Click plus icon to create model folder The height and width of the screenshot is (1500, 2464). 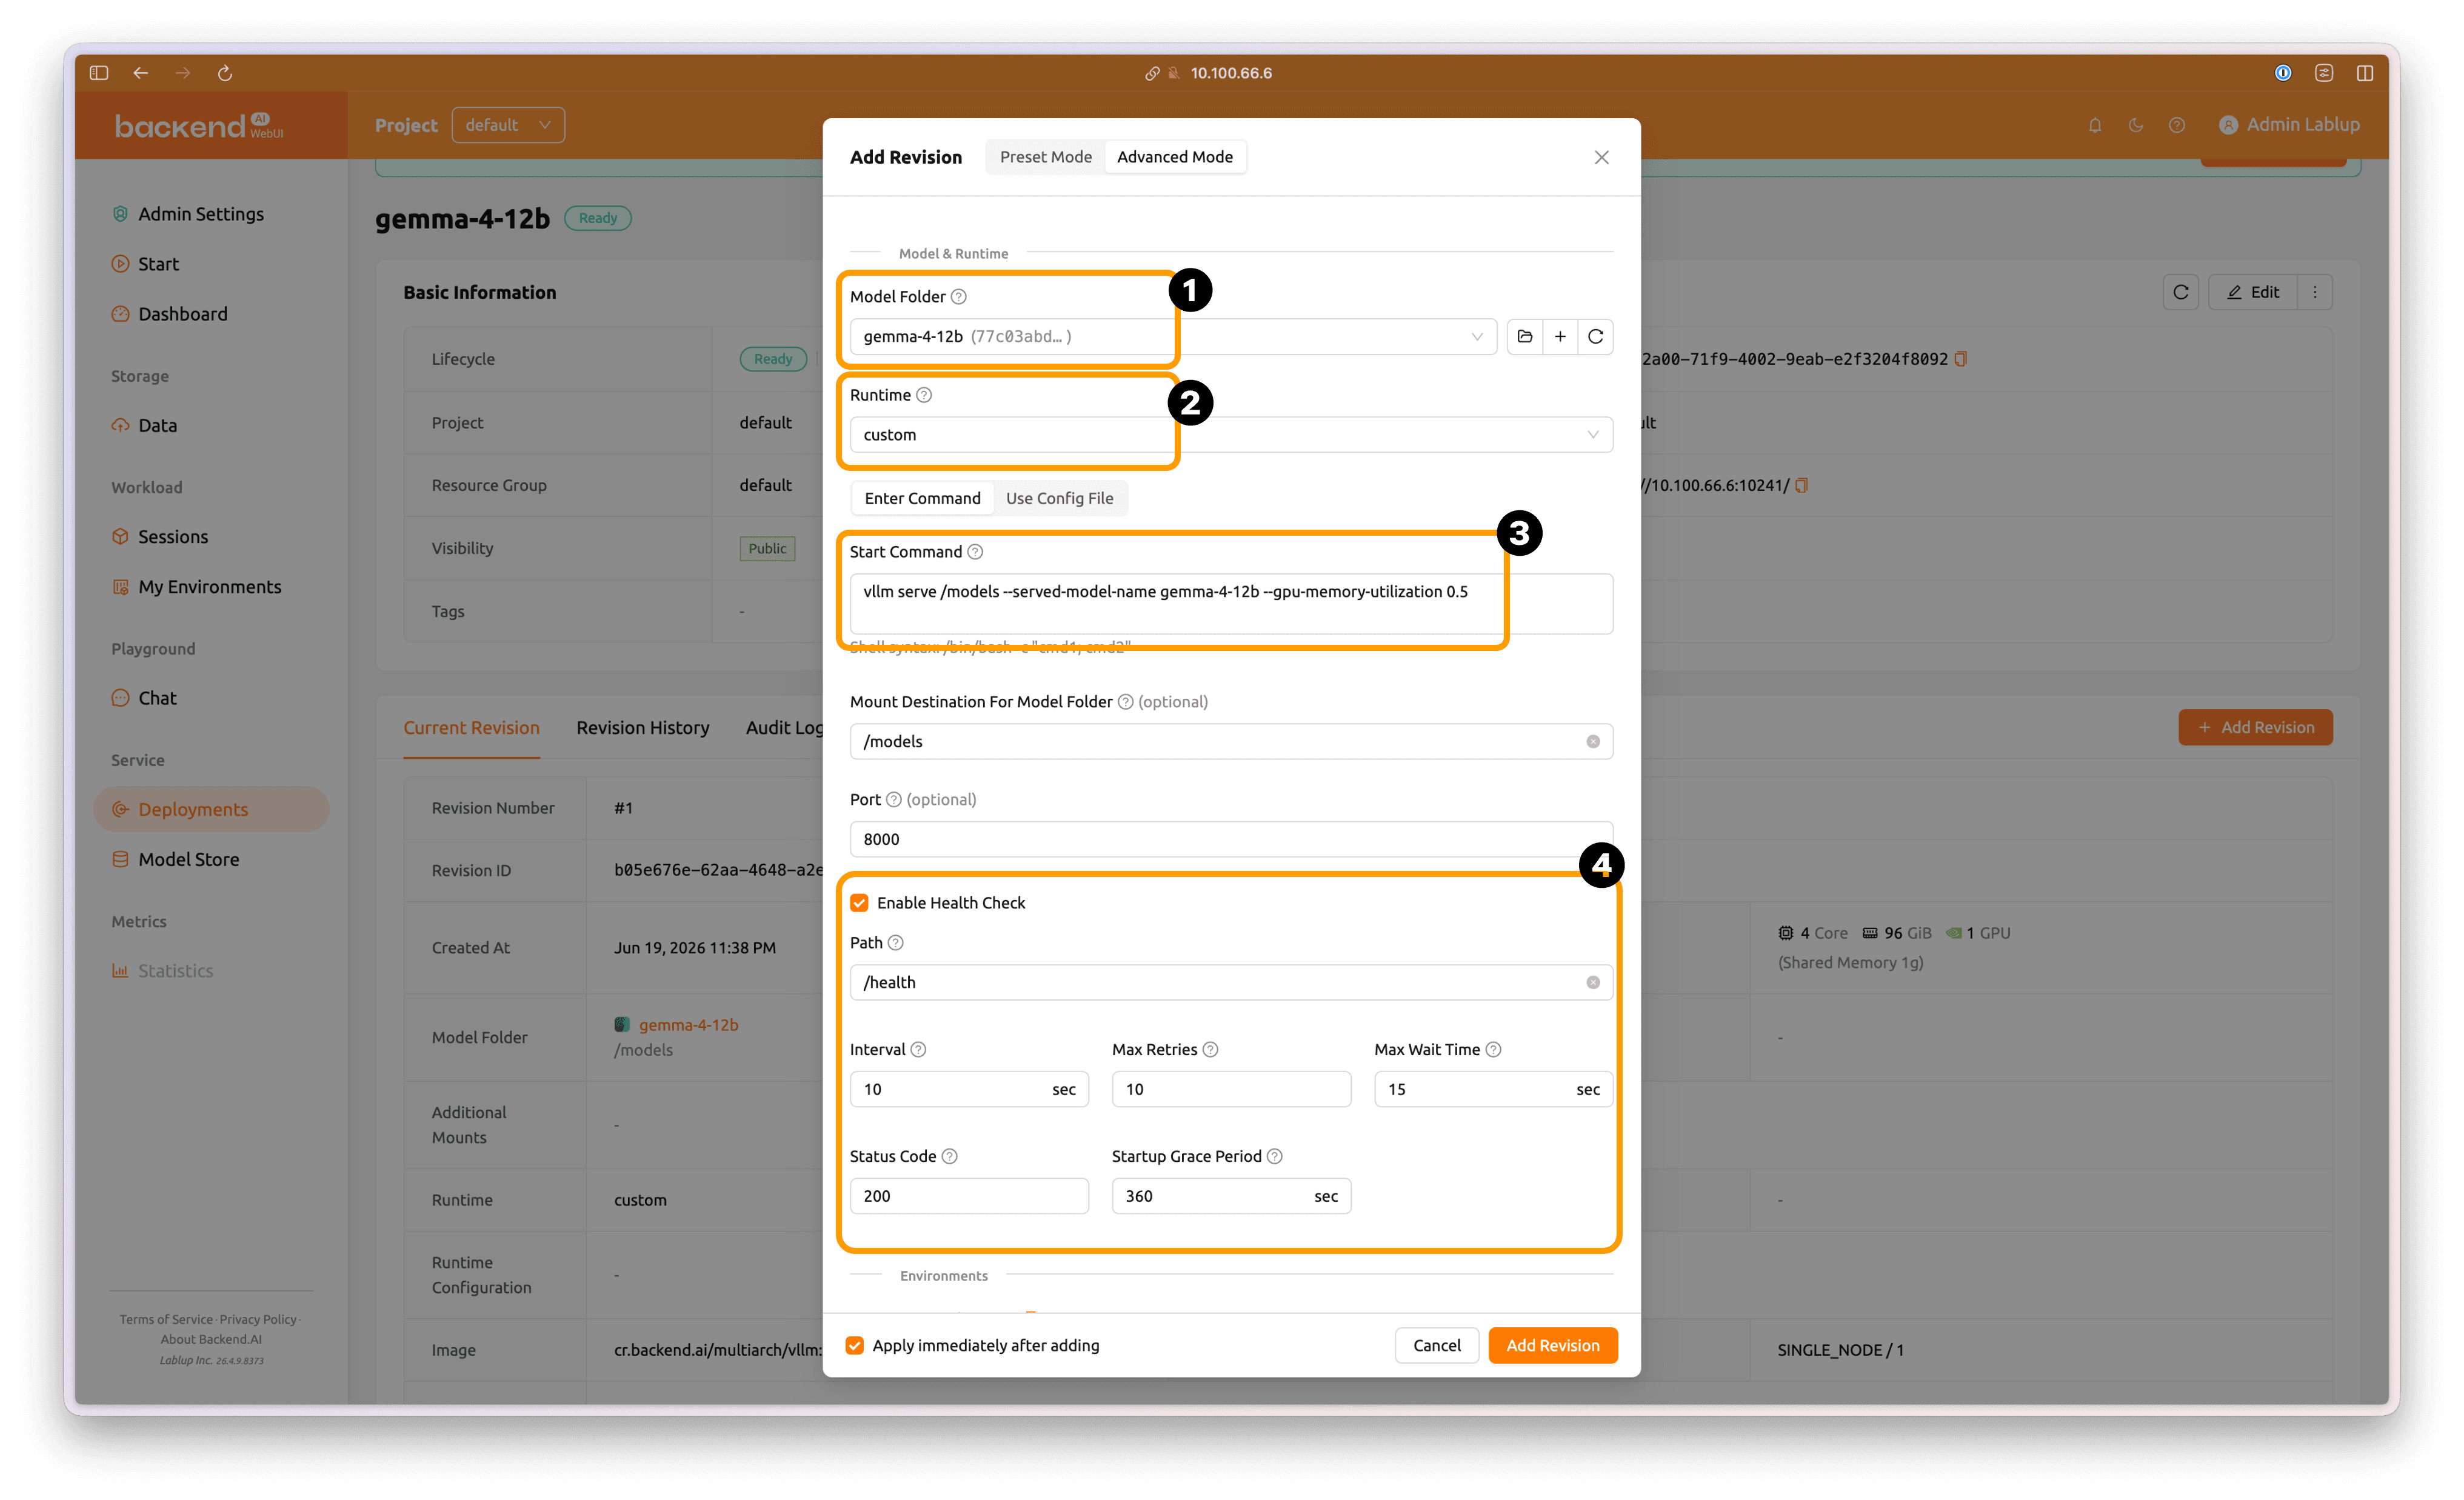tap(1560, 336)
